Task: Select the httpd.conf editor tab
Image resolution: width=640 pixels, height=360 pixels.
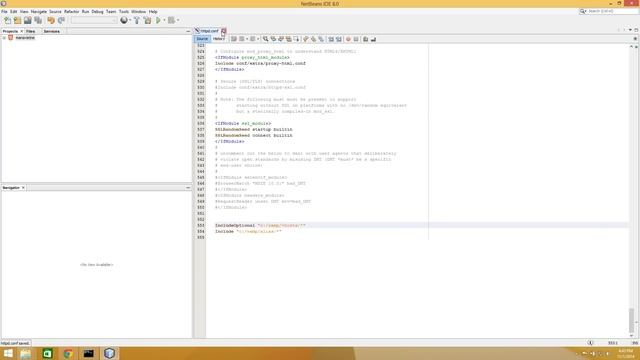Action: pos(209,31)
